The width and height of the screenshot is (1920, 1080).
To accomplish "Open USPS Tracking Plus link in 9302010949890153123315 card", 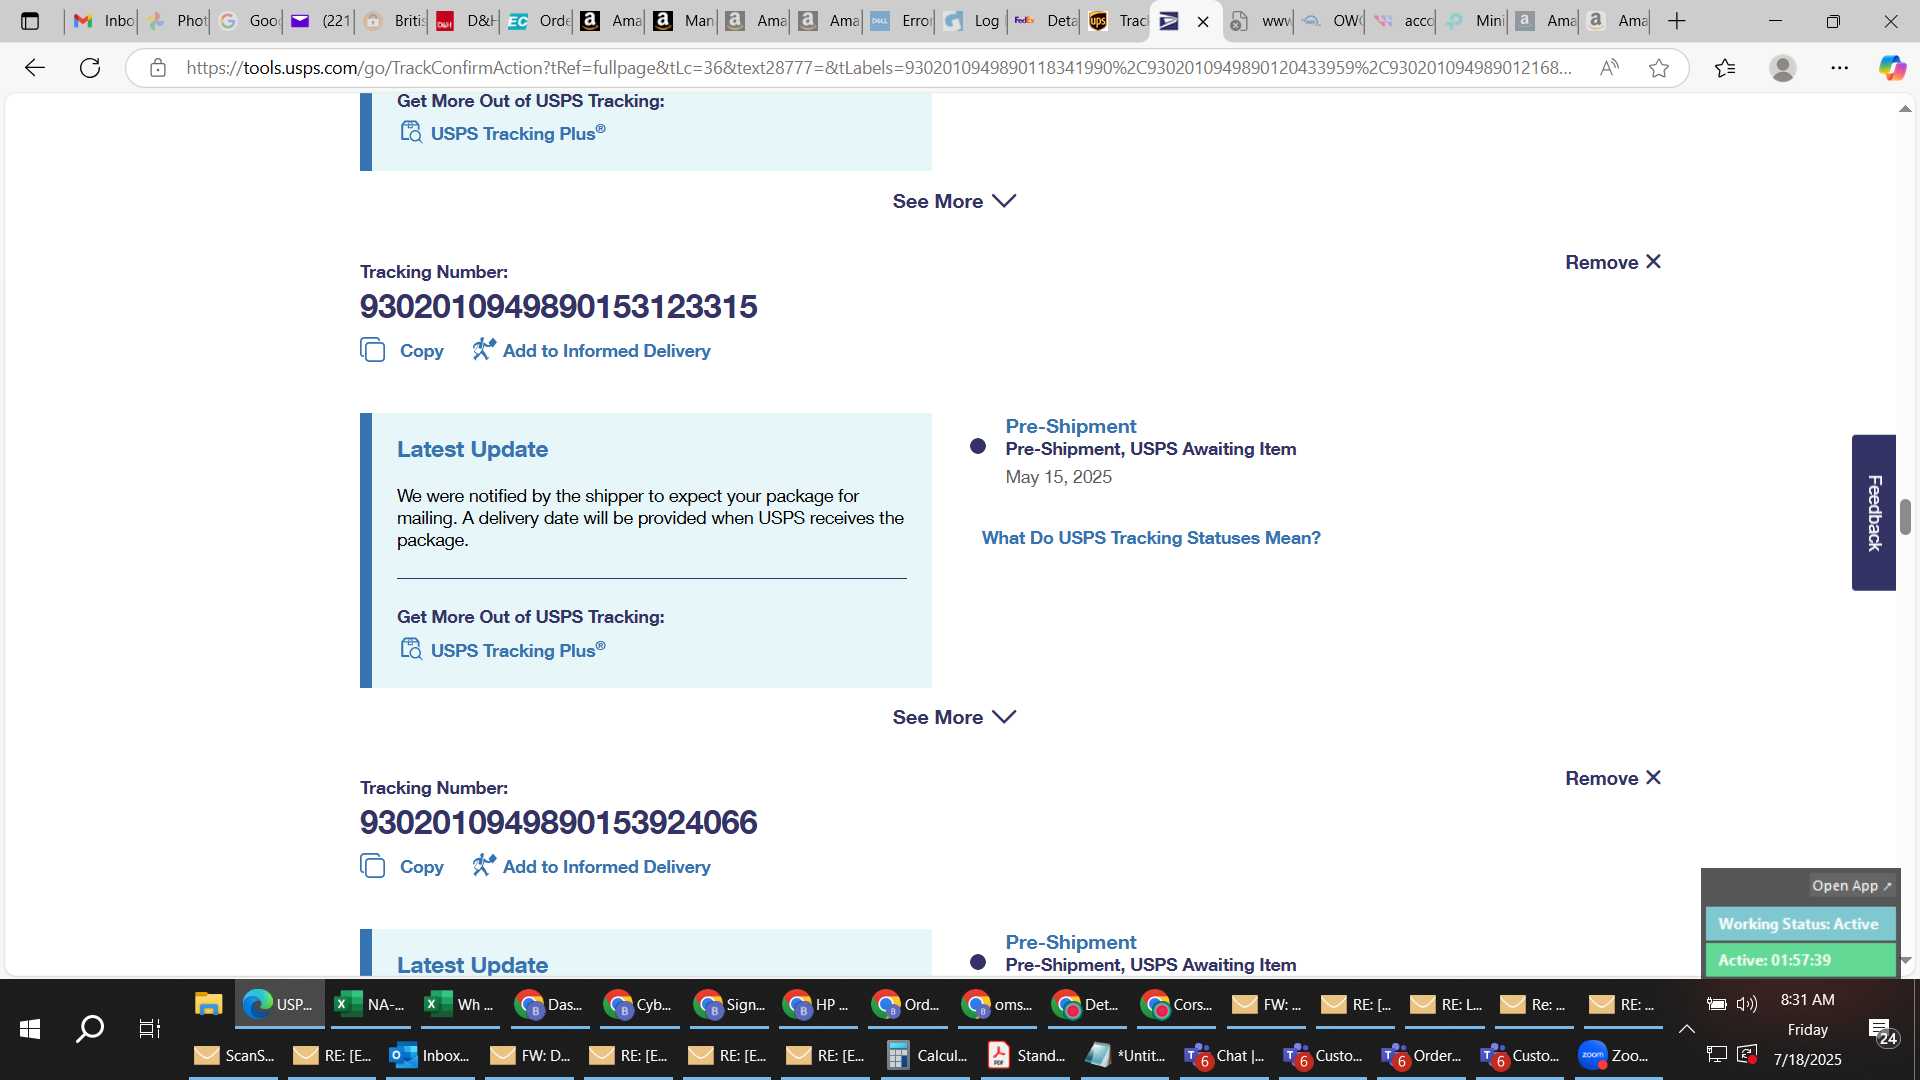I will click(x=503, y=650).
